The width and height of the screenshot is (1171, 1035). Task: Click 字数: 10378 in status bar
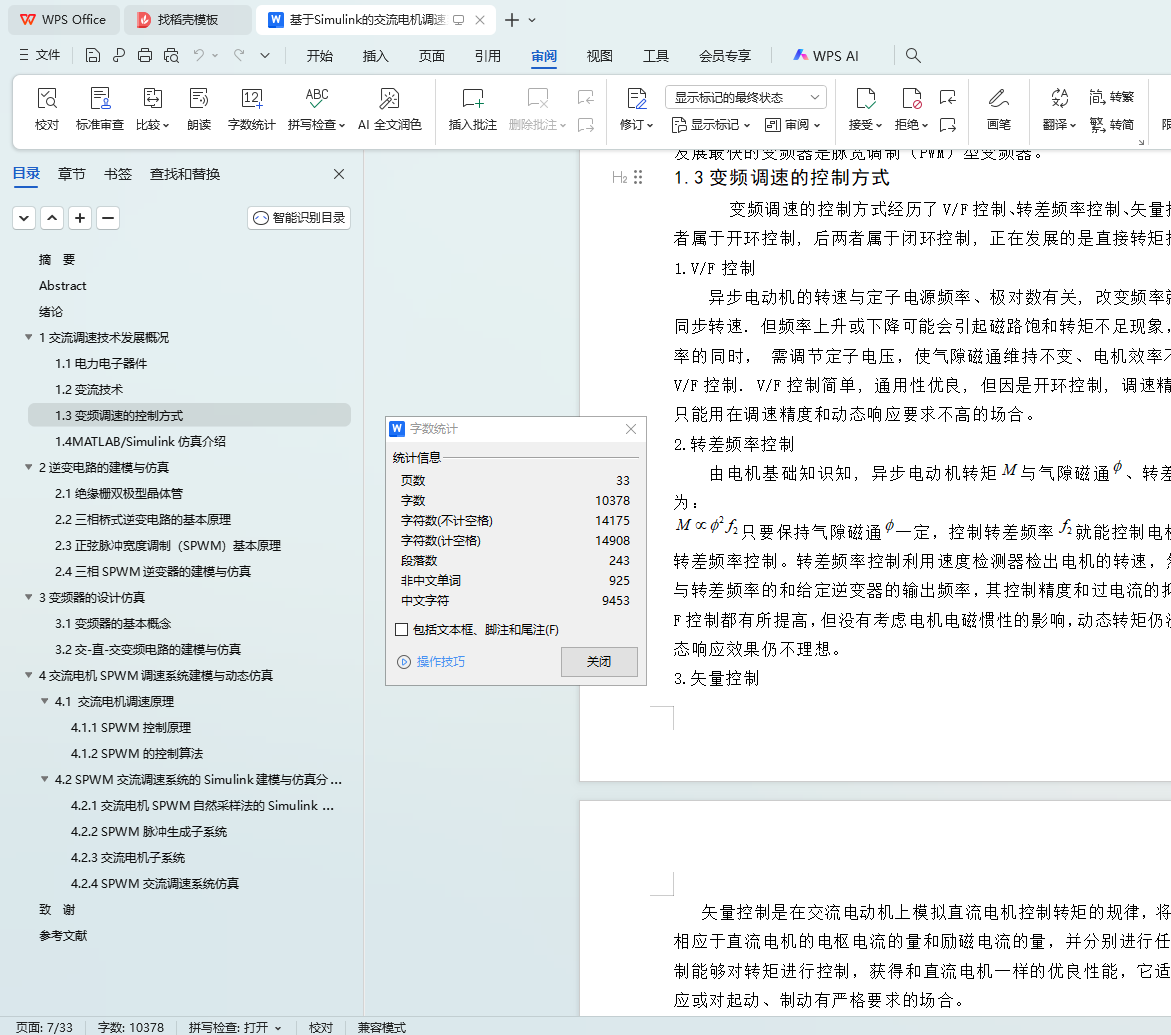[131, 1028]
